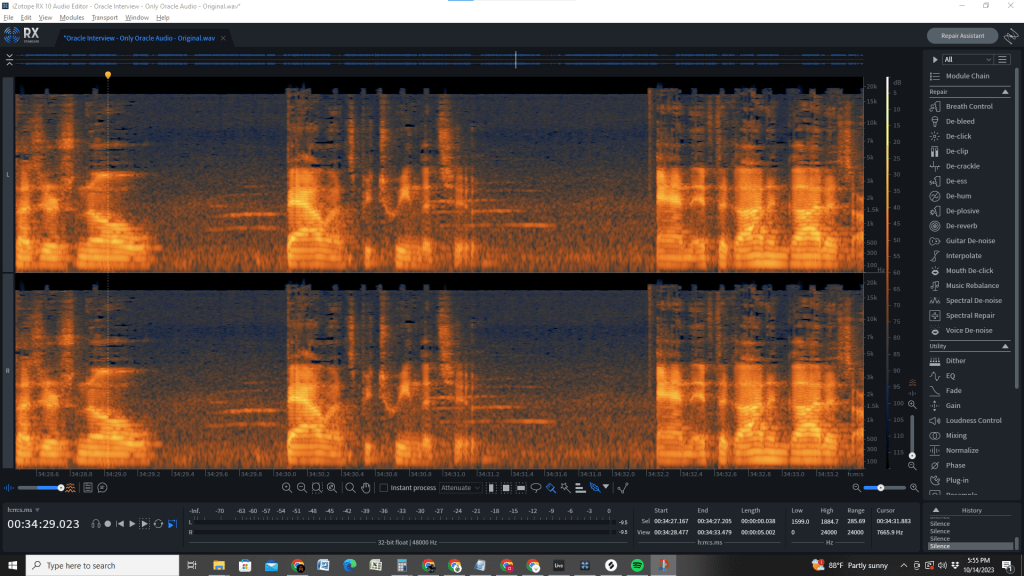Select the Loudness Control utility
Viewport: 1024px width, 576px height.
point(973,421)
